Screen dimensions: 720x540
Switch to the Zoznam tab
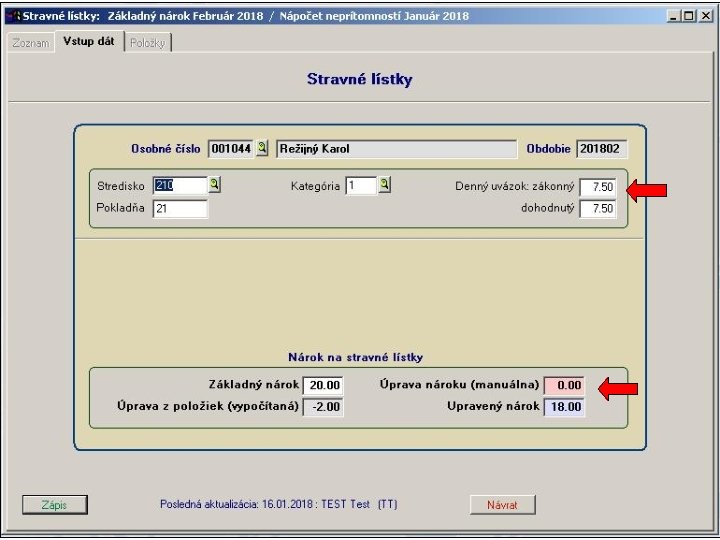(x=31, y=43)
